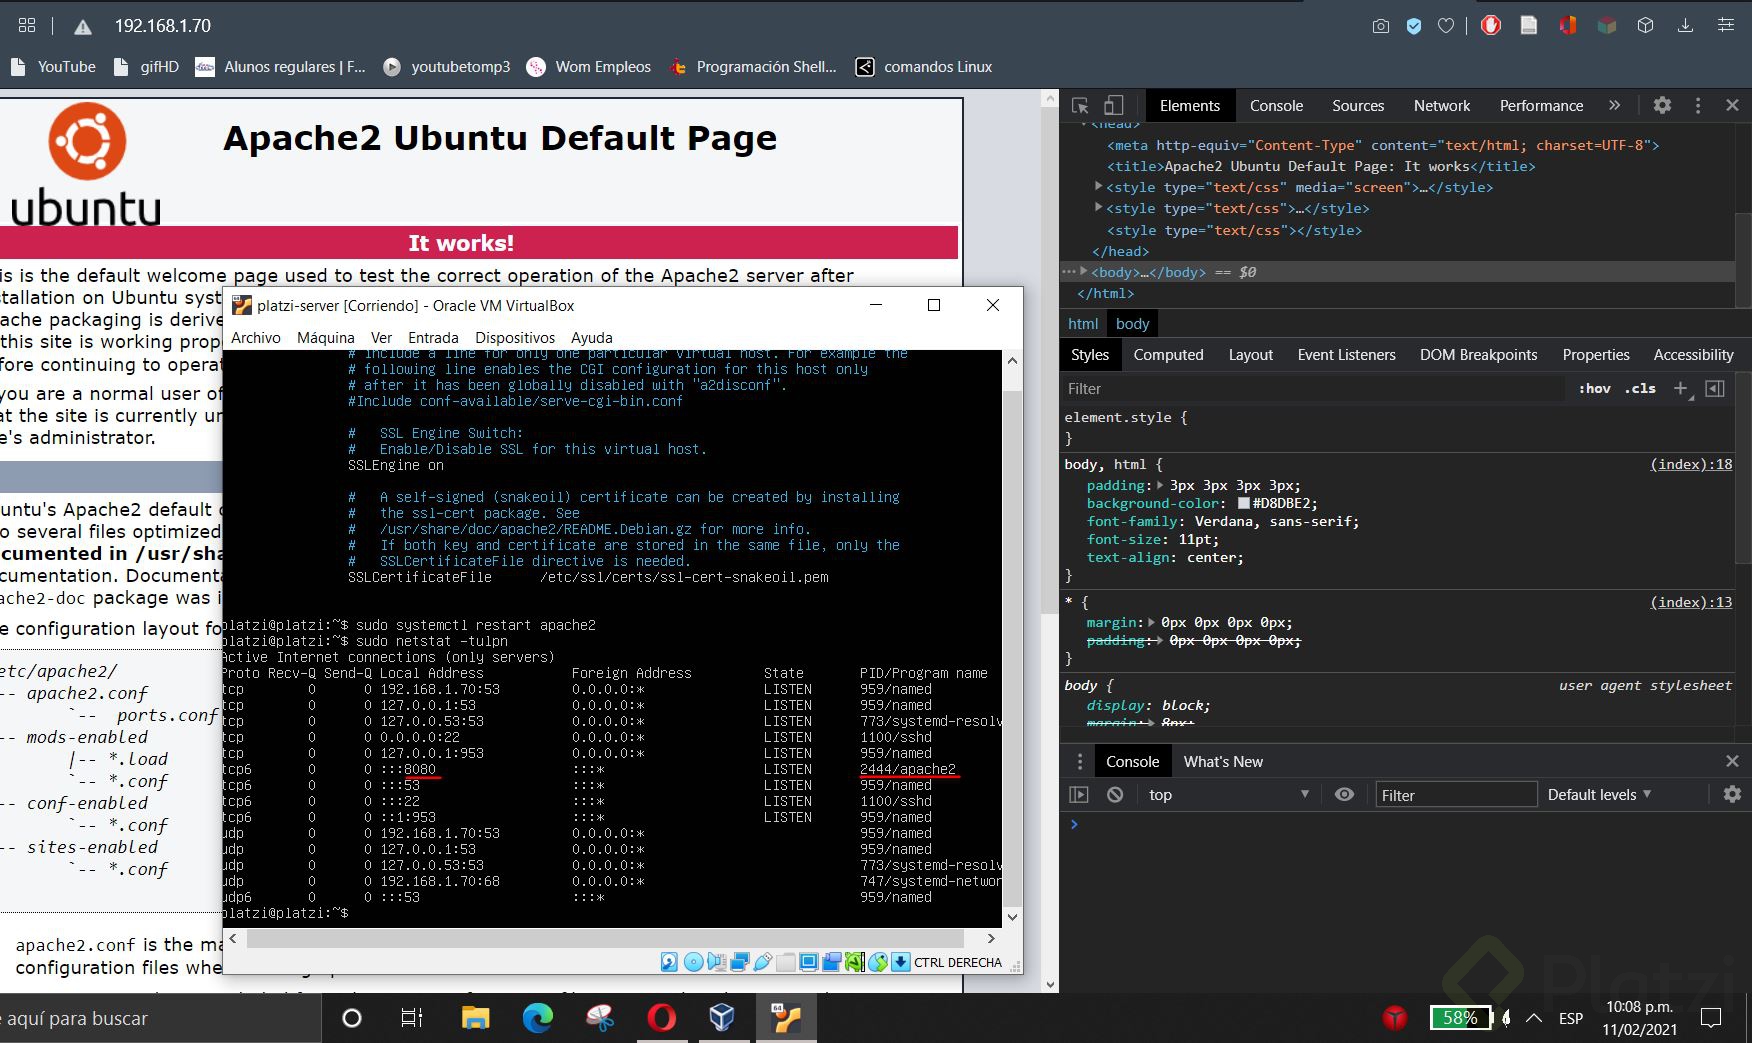Click VirtualBox display settings icon

tap(809, 962)
